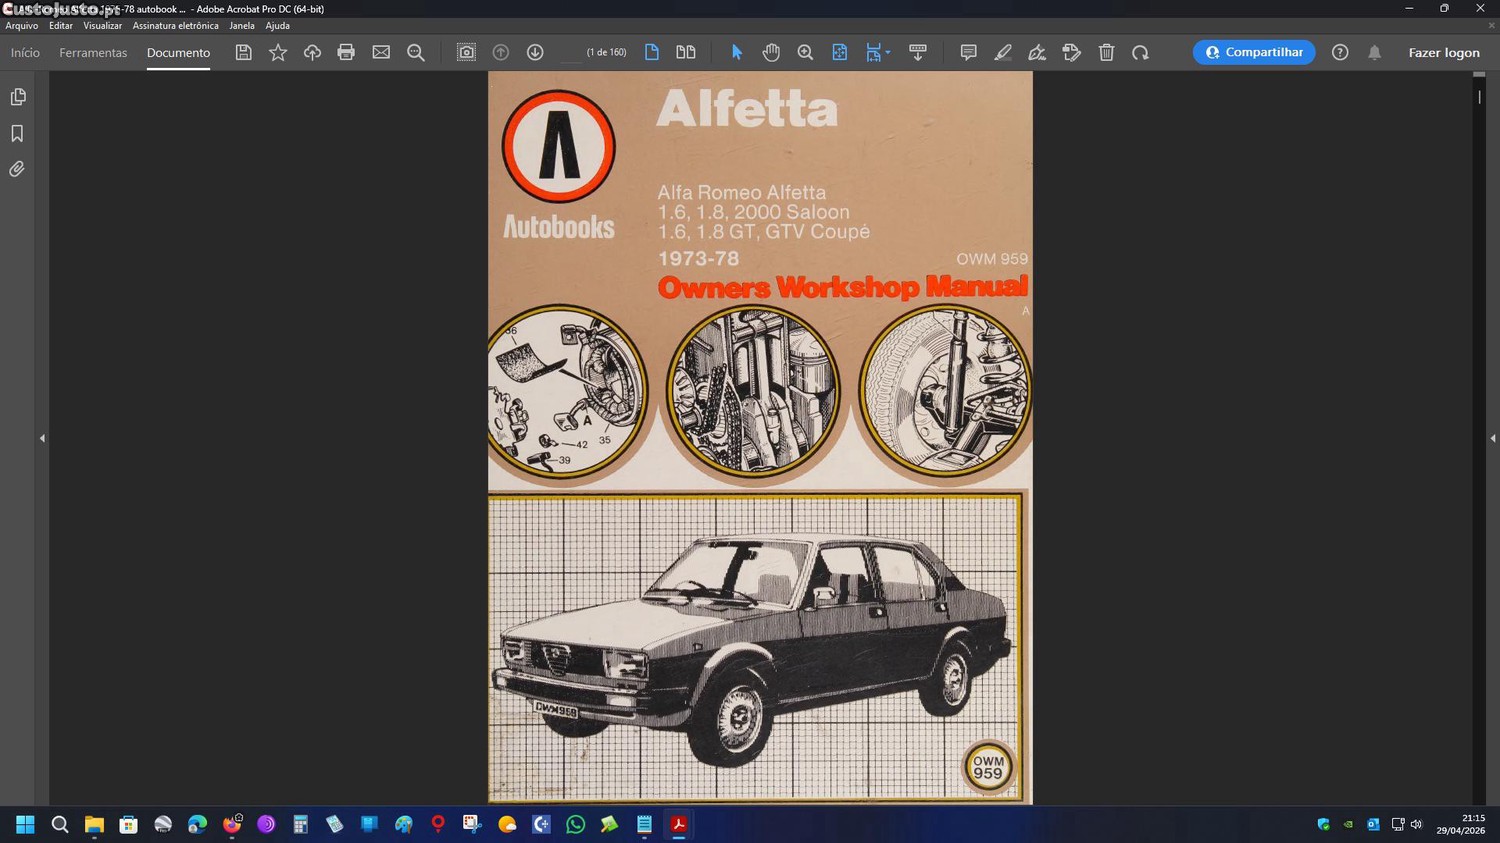1500x843 pixels.
Task: Click the delete page trash icon
Action: (x=1106, y=53)
